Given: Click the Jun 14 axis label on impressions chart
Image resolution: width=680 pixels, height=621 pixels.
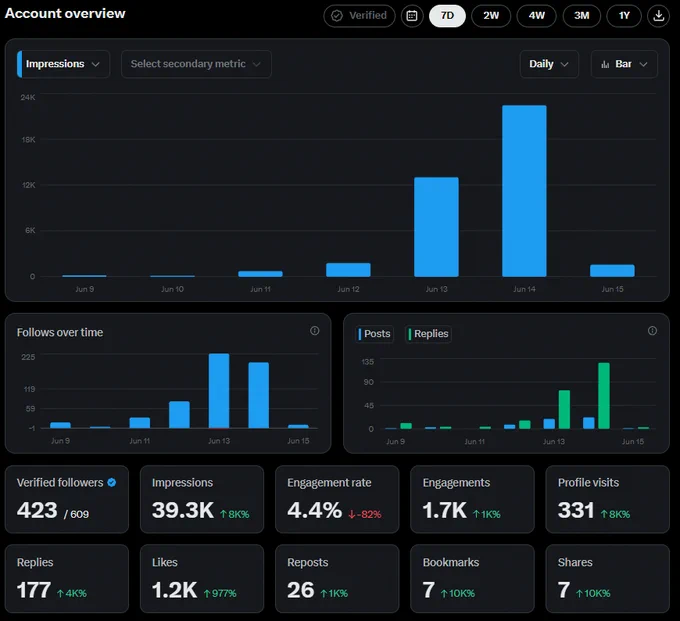Looking at the screenshot, I should tap(524, 289).
